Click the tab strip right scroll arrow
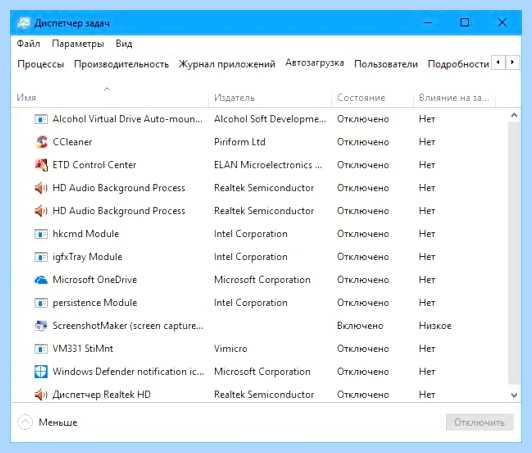The image size is (532, 453). tap(512, 62)
